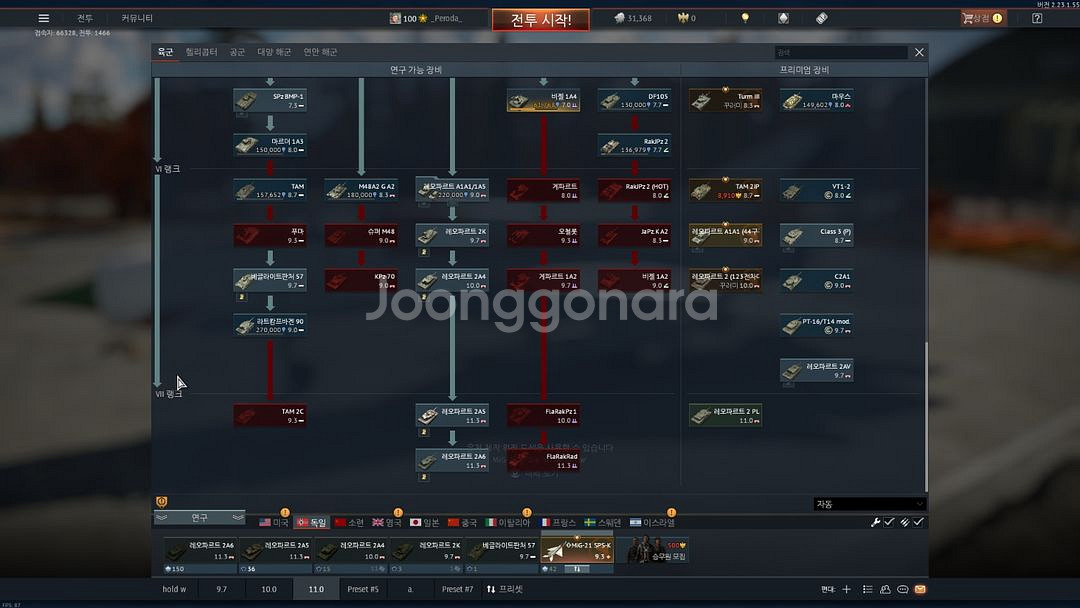The image size is (1080, 608).
Task: Open the 자동 dropdown
Action: pos(869,504)
